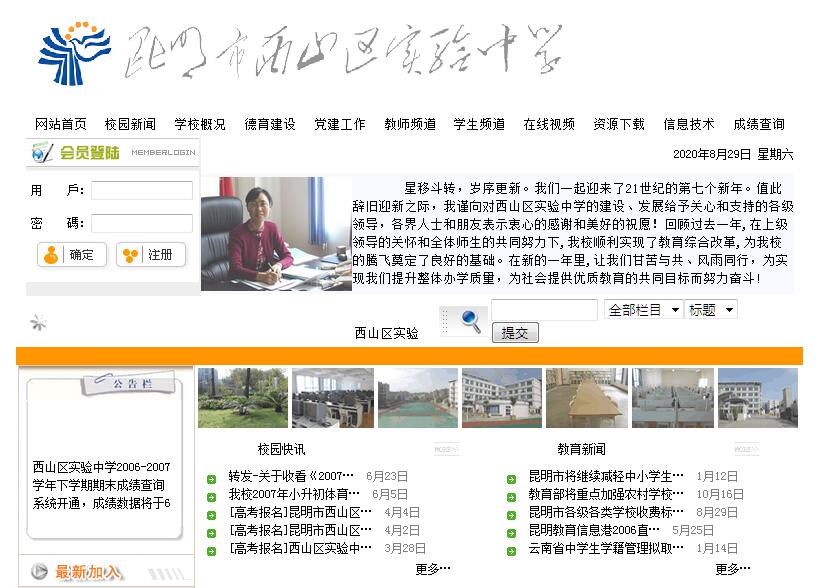Screen dimensions: 827x588
Task: Open the school gate exterior thumbnail
Action: [758, 398]
